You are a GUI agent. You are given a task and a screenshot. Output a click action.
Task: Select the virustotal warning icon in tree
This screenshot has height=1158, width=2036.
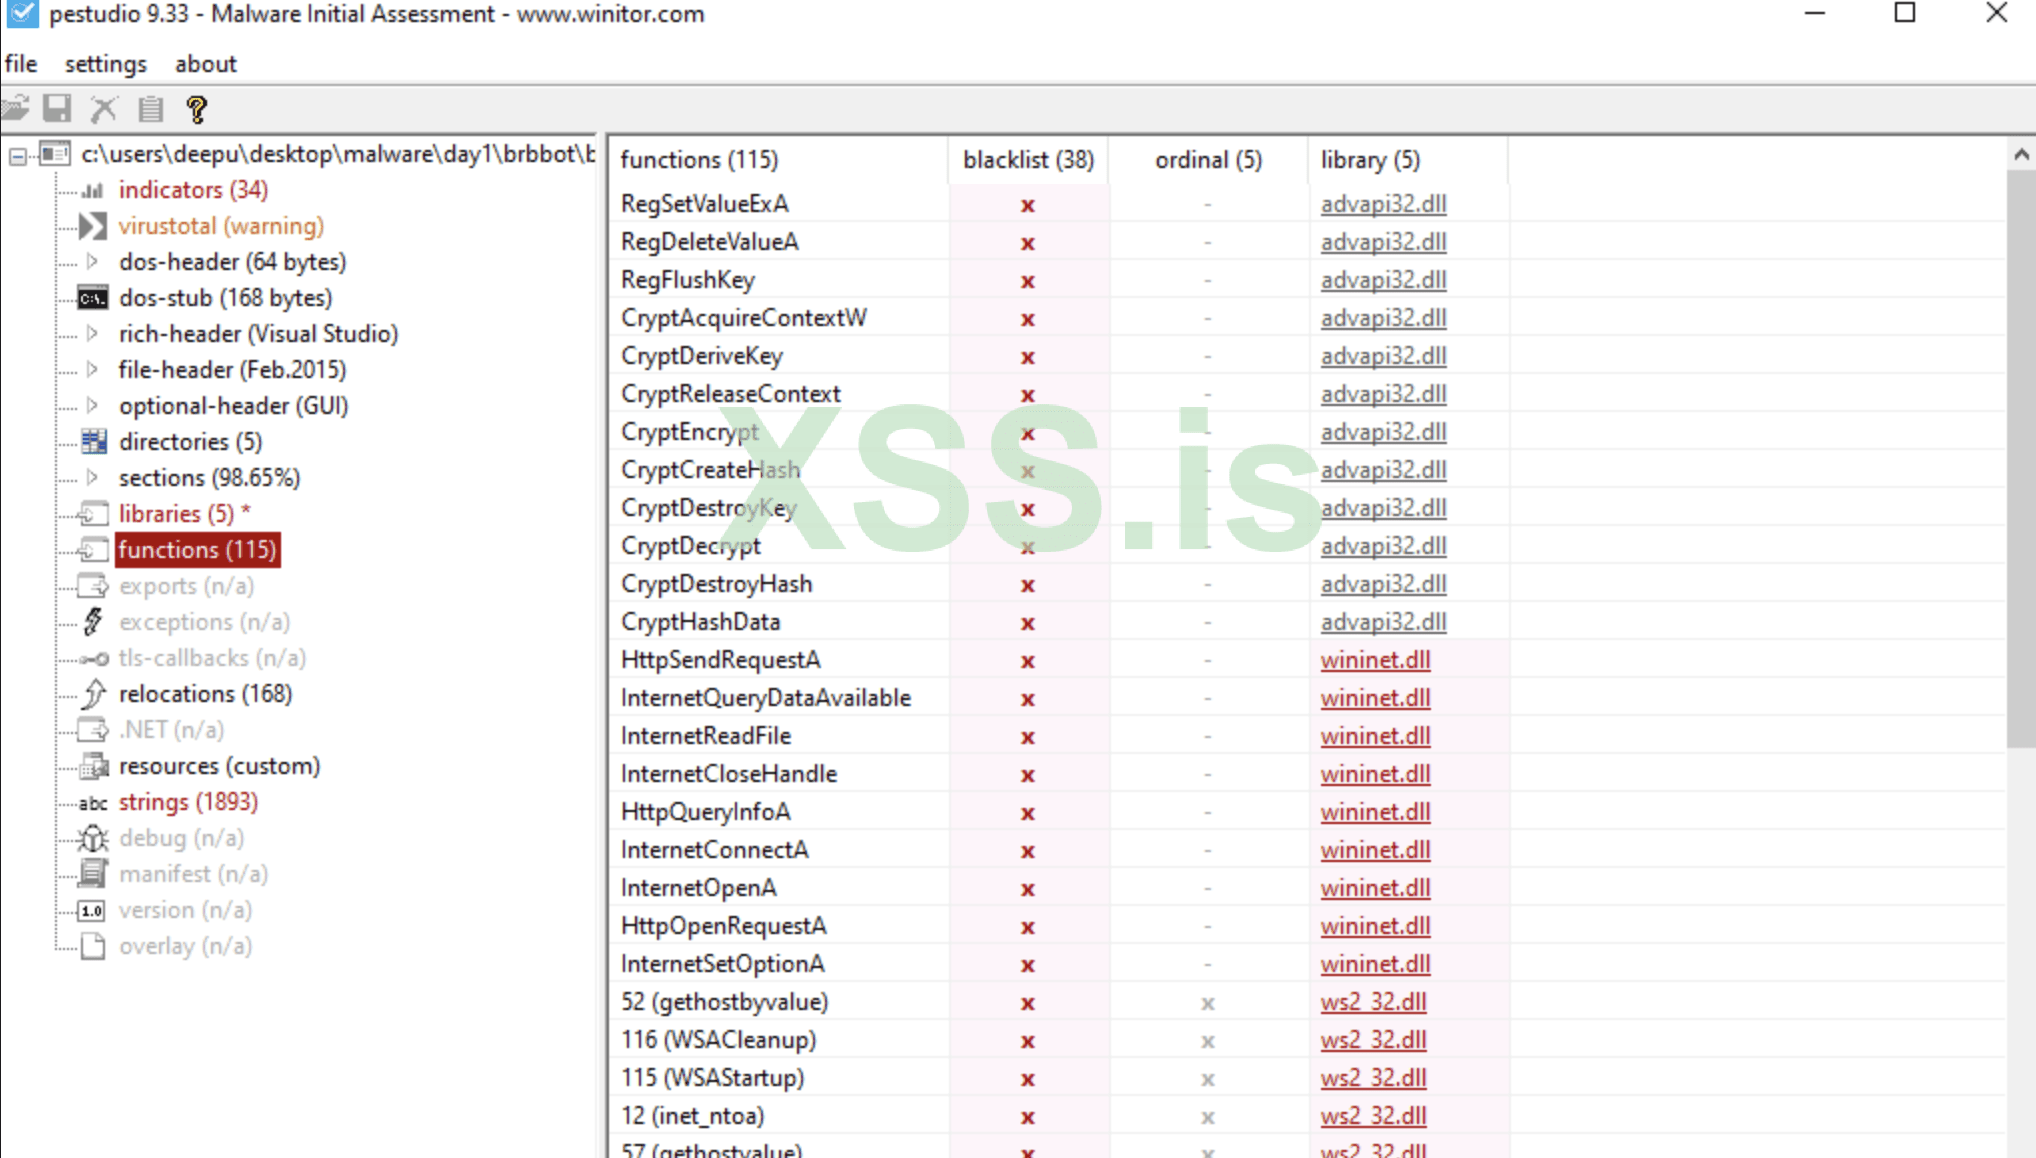(x=93, y=226)
